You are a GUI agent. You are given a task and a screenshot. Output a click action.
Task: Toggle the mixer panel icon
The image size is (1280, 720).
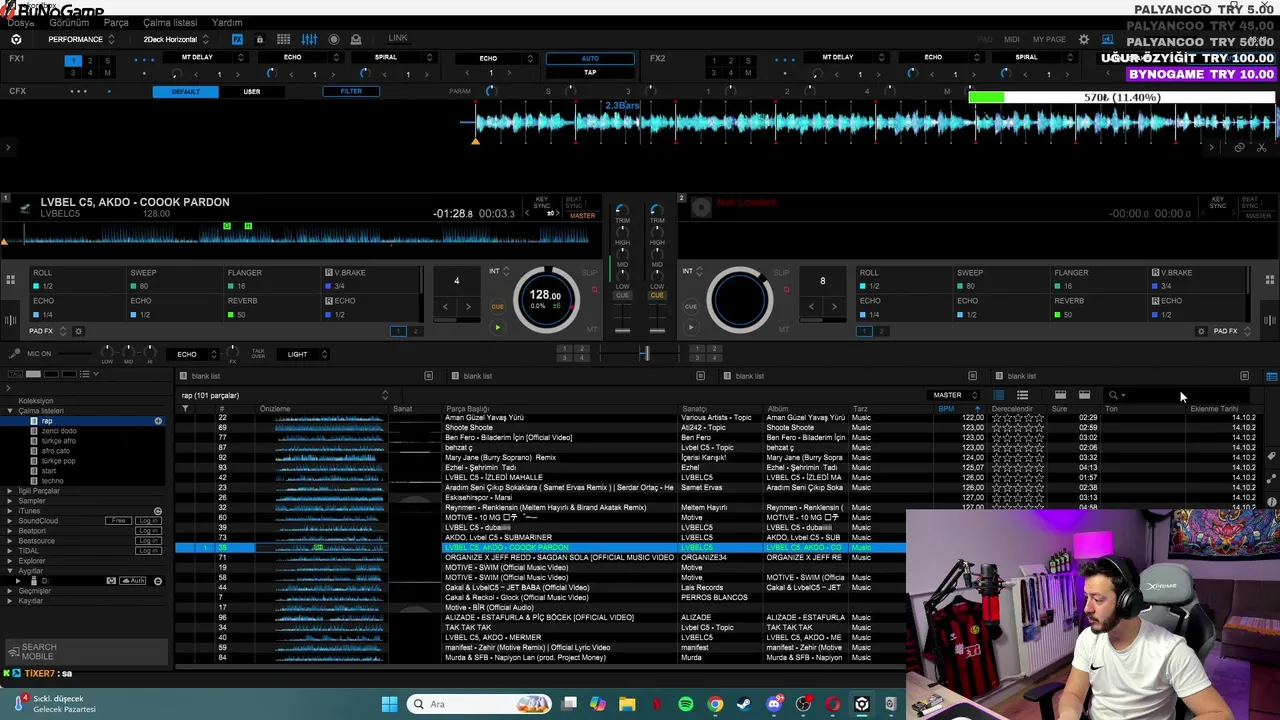(x=309, y=39)
